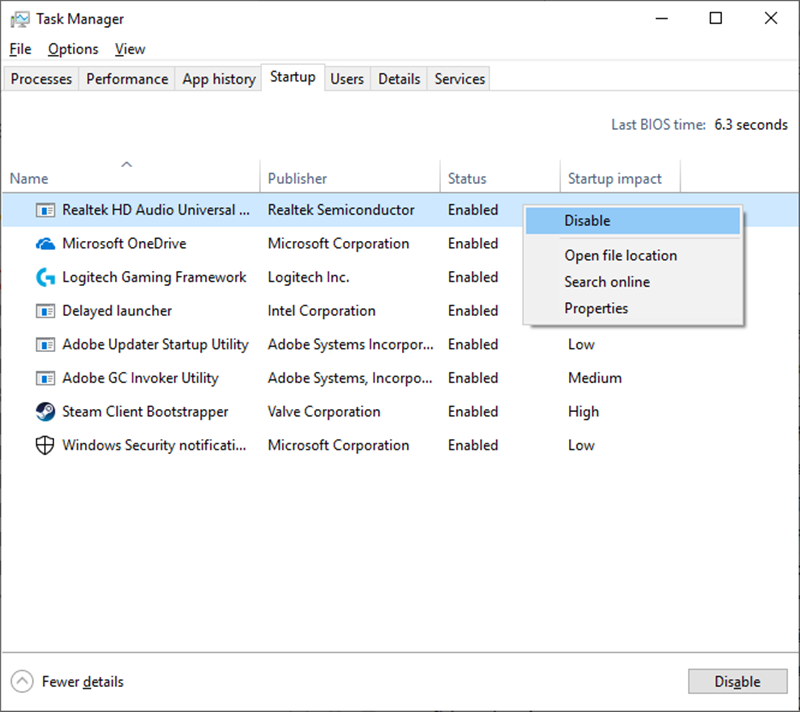Image resolution: width=800 pixels, height=712 pixels.
Task: Click the High impact value for Steam
Action: pos(583,412)
